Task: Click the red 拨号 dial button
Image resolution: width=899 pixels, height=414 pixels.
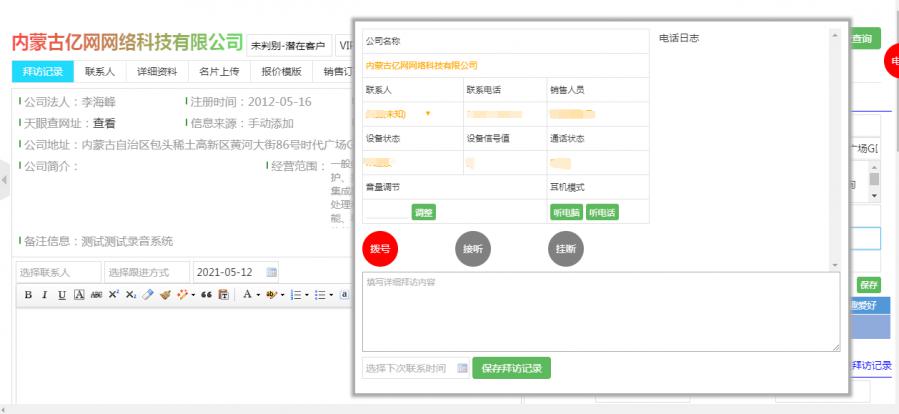Action: tap(380, 248)
